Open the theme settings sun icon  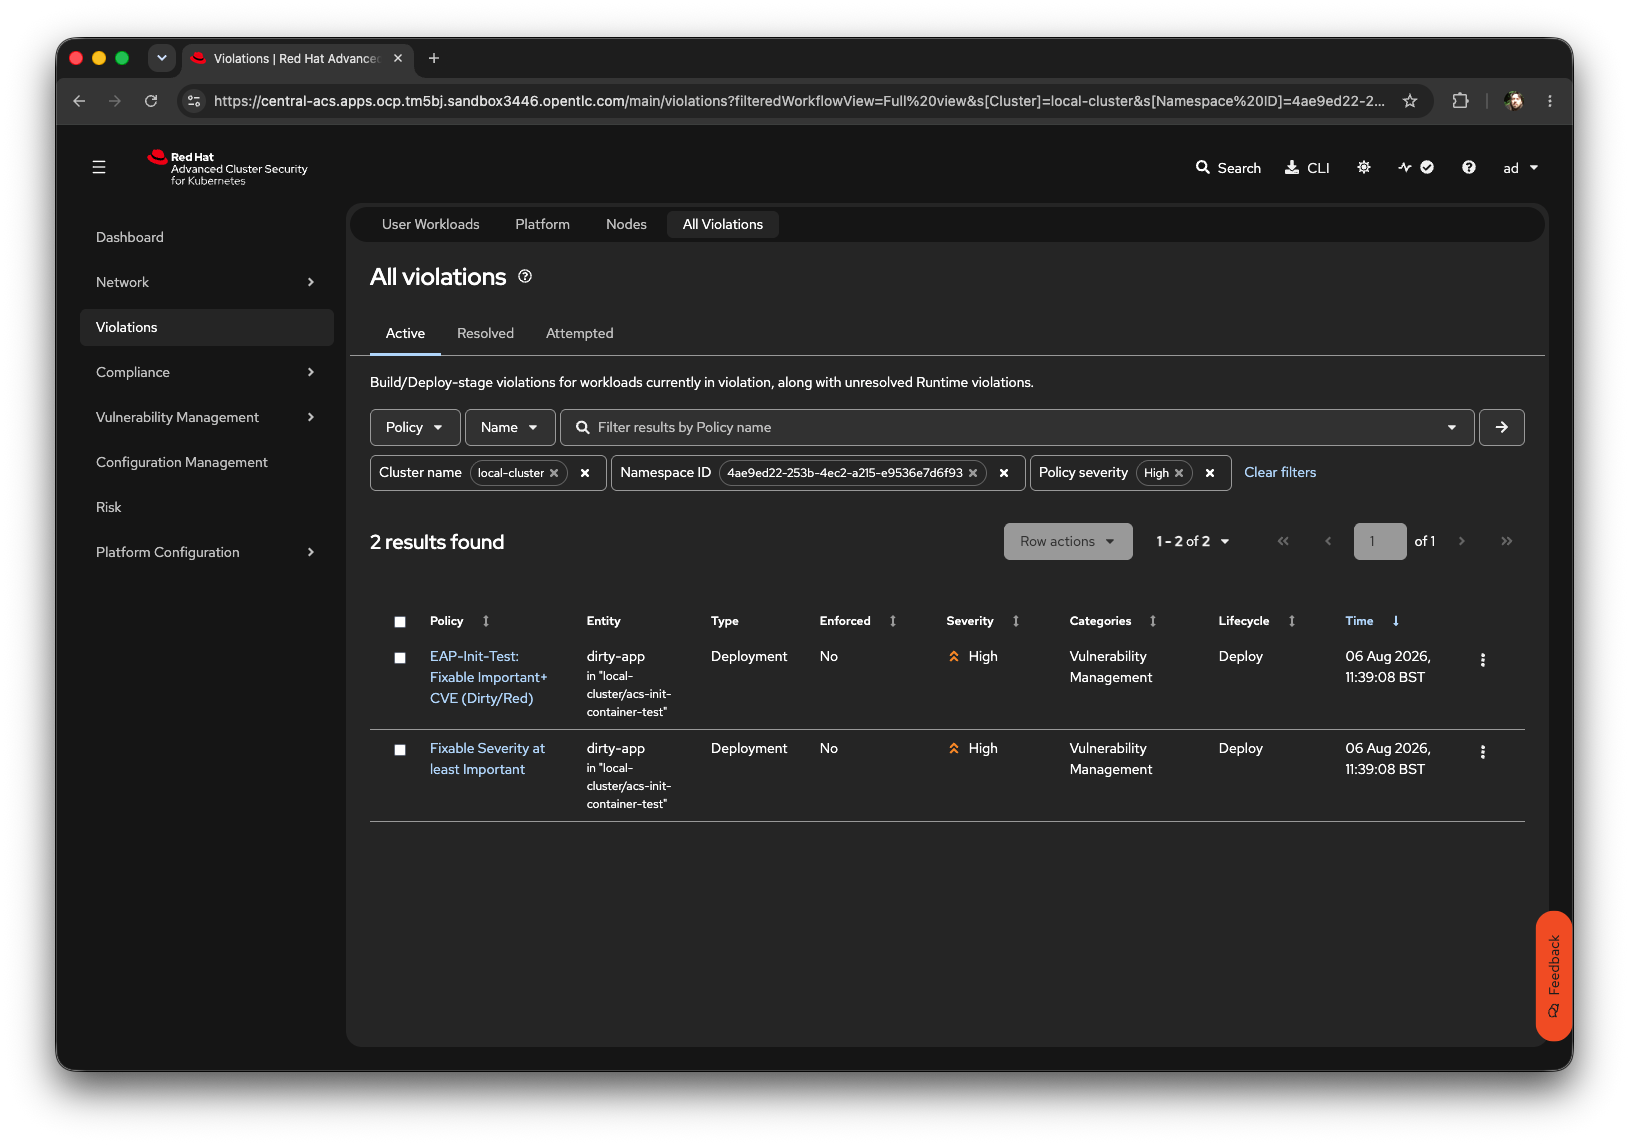(1364, 167)
